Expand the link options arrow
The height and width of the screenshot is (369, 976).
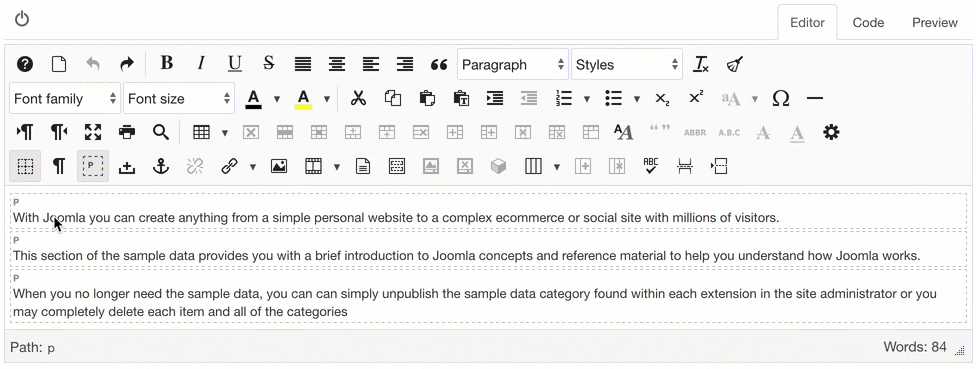pos(253,166)
